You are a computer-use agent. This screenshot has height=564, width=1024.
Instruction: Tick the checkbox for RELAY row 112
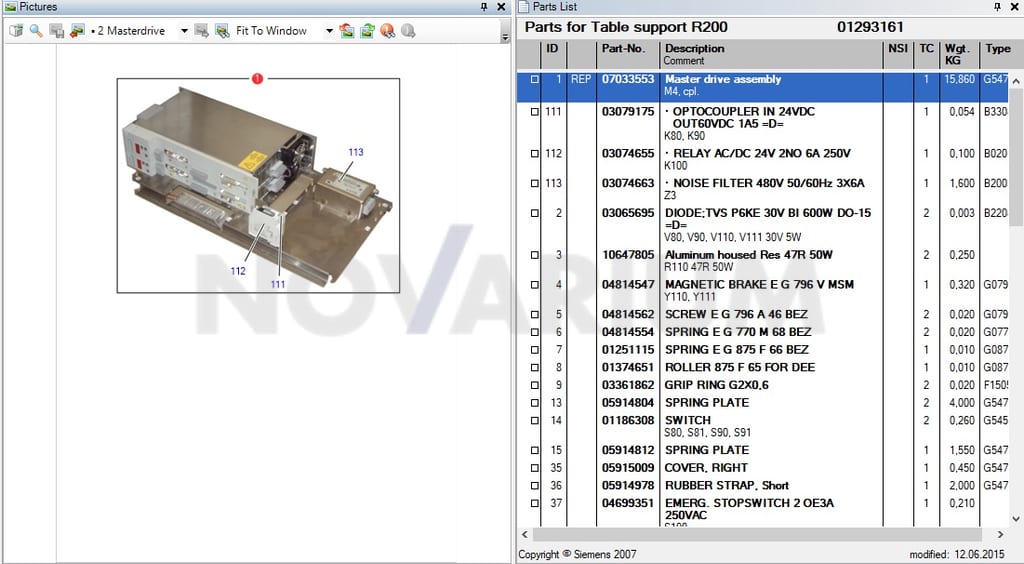pos(535,153)
